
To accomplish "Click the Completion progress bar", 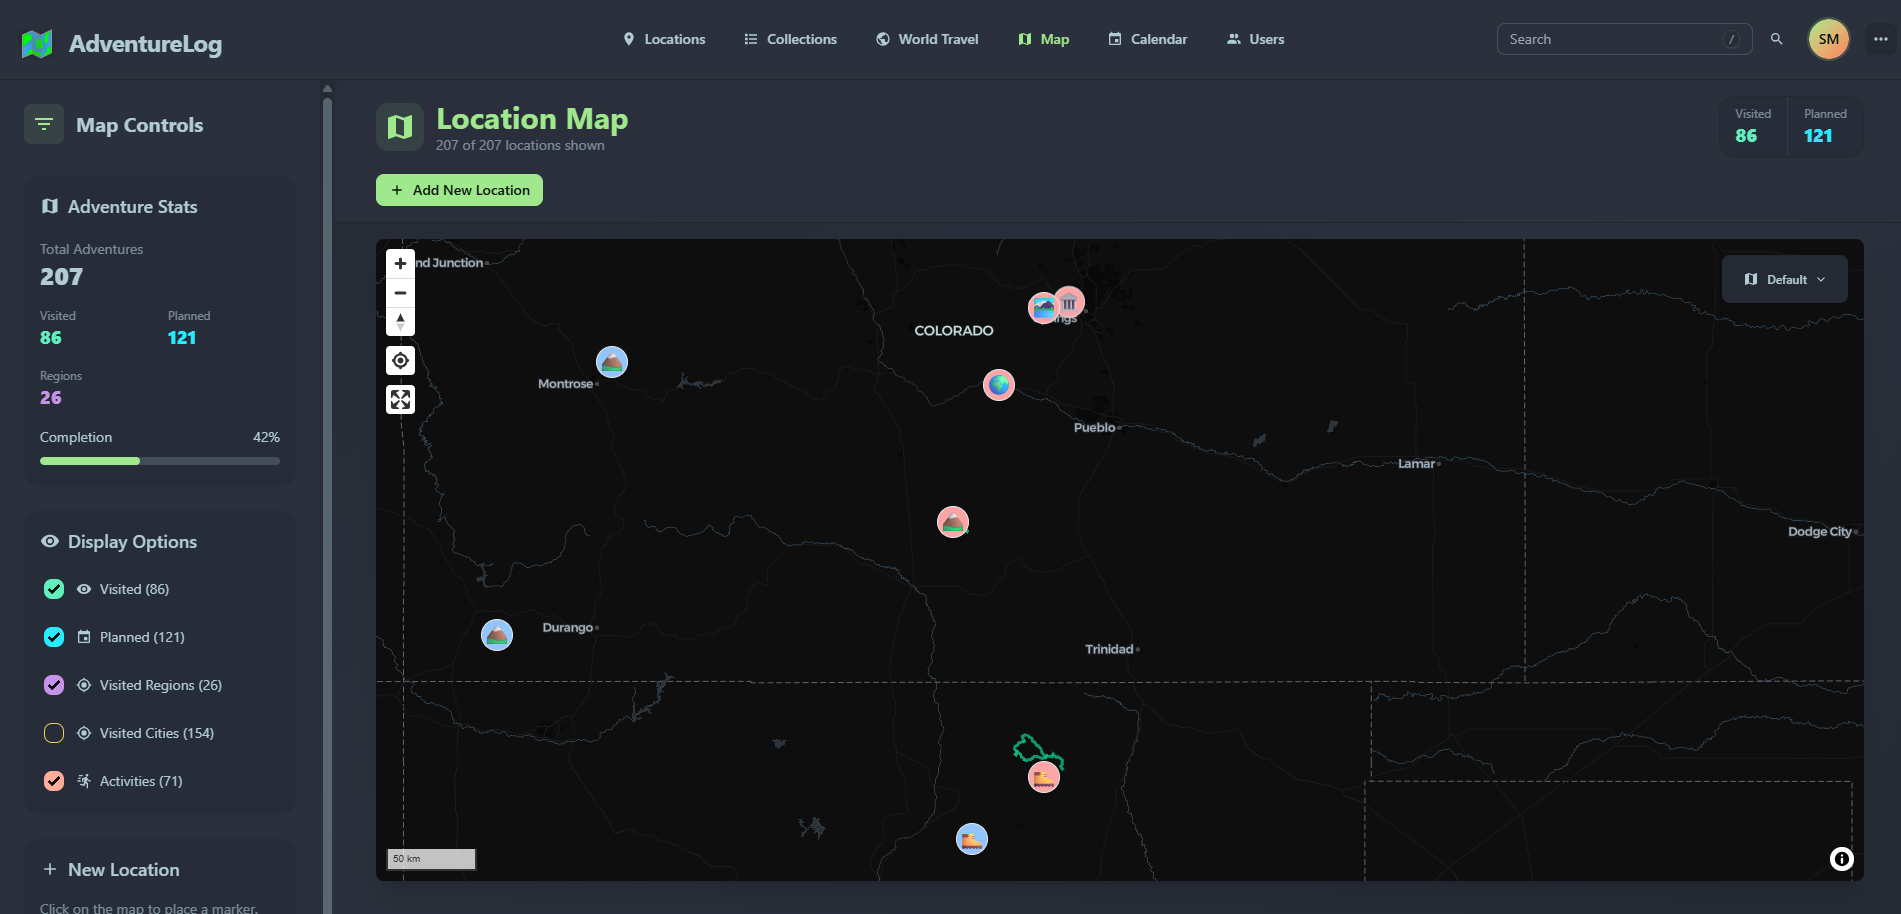I will 159,461.
